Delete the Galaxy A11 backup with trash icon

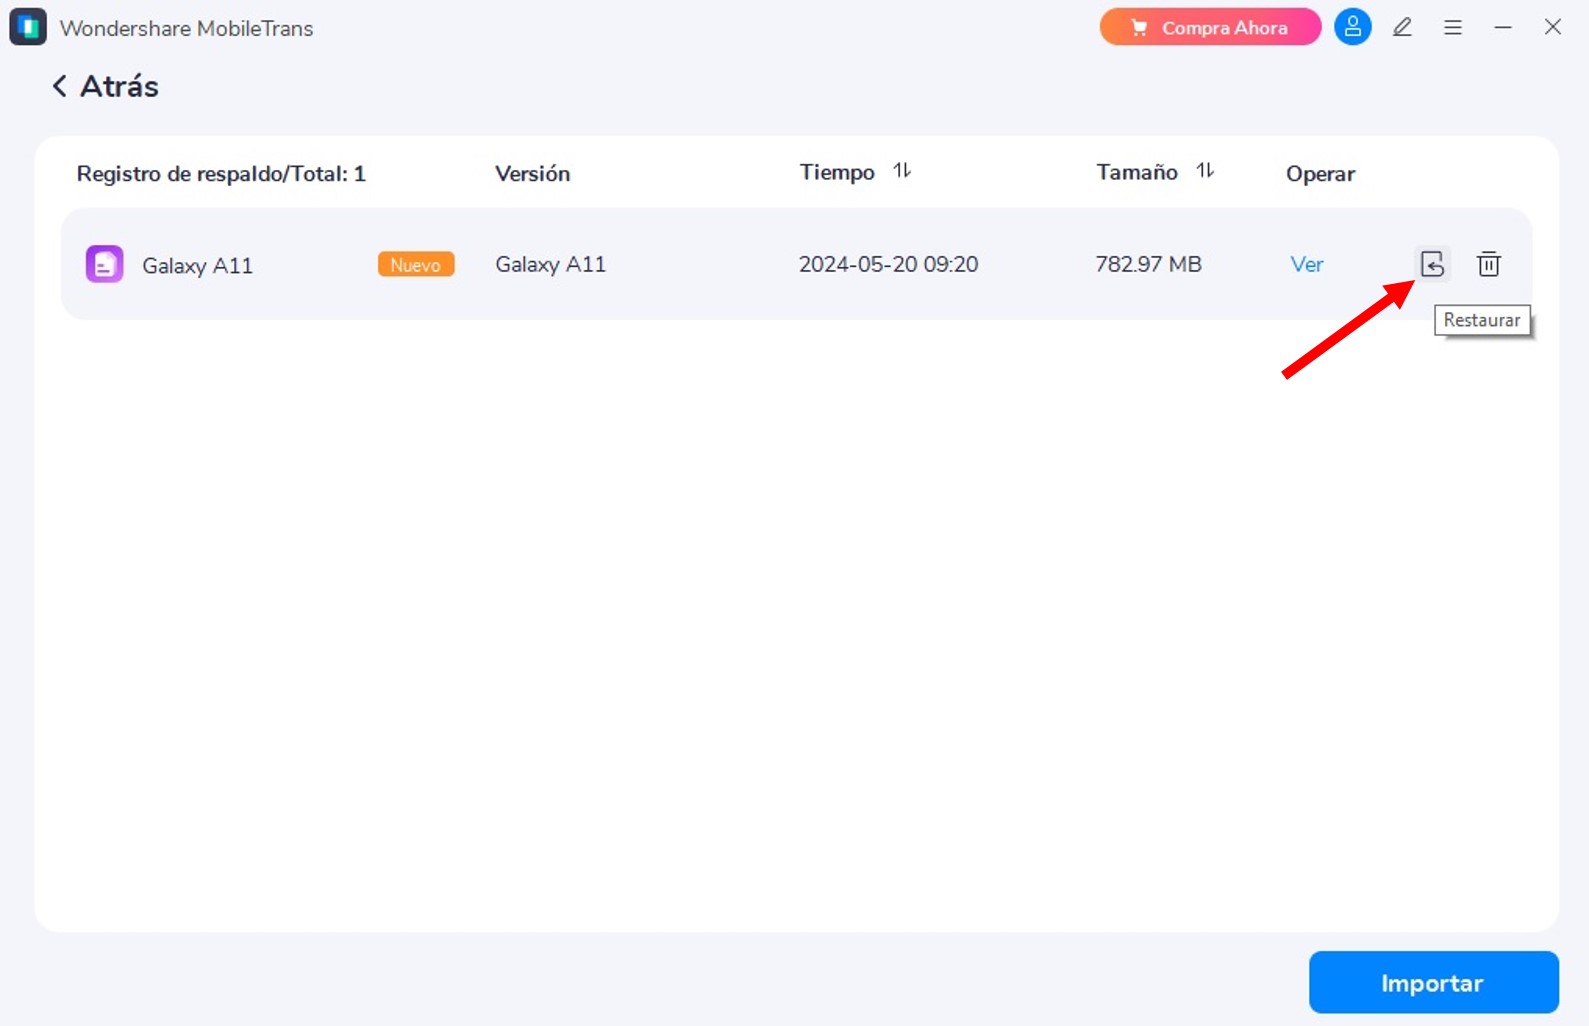tap(1488, 264)
